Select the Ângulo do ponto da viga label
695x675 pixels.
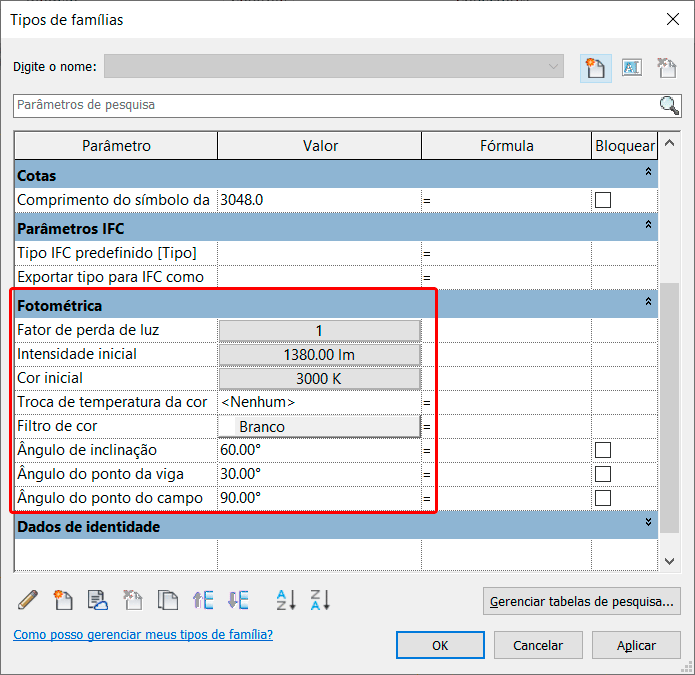pyautogui.click(x=101, y=474)
